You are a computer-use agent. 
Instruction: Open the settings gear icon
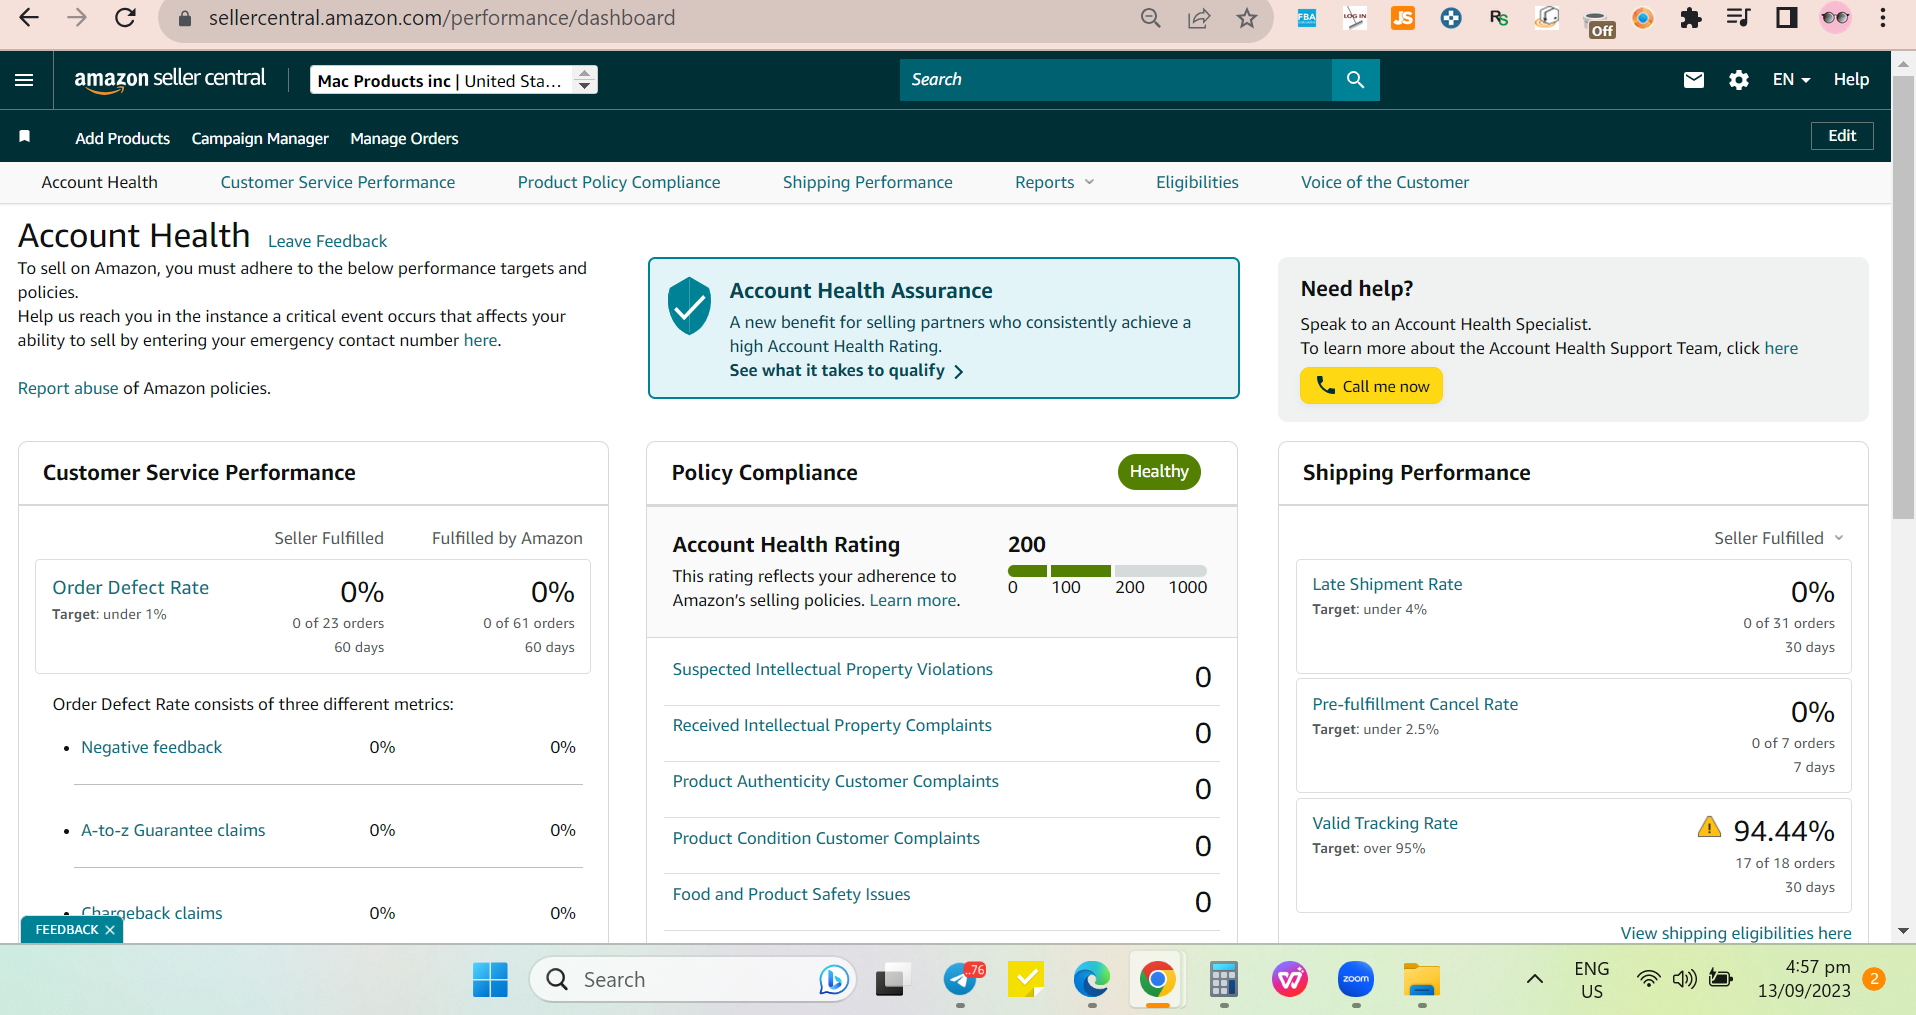[1739, 80]
